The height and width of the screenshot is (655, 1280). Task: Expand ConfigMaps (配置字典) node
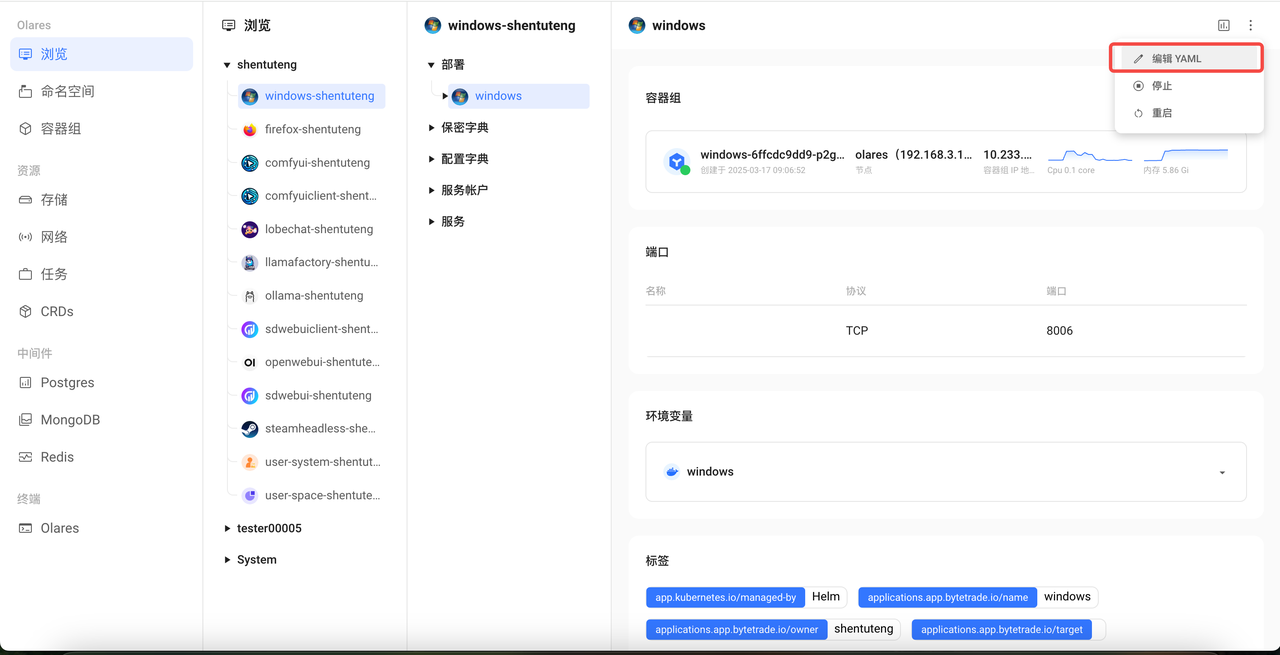(x=431, y=159)
